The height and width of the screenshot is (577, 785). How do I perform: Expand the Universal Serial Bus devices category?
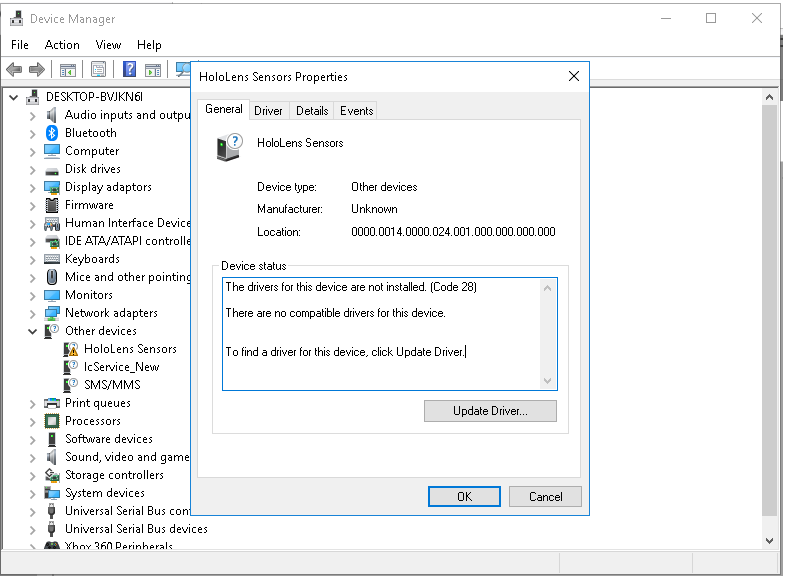click(x=33, y=530)
